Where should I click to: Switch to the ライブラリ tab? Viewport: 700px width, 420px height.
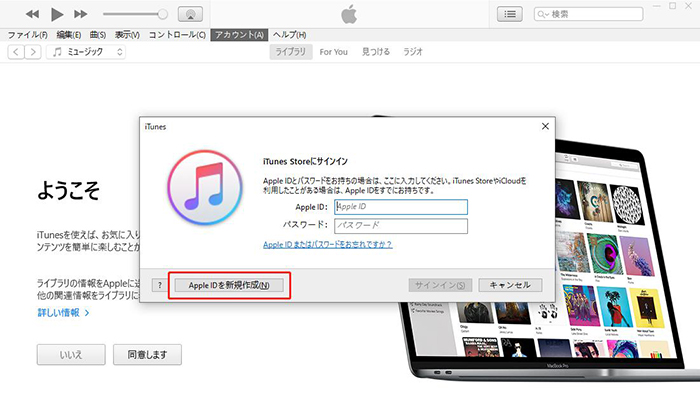point(291,52)
